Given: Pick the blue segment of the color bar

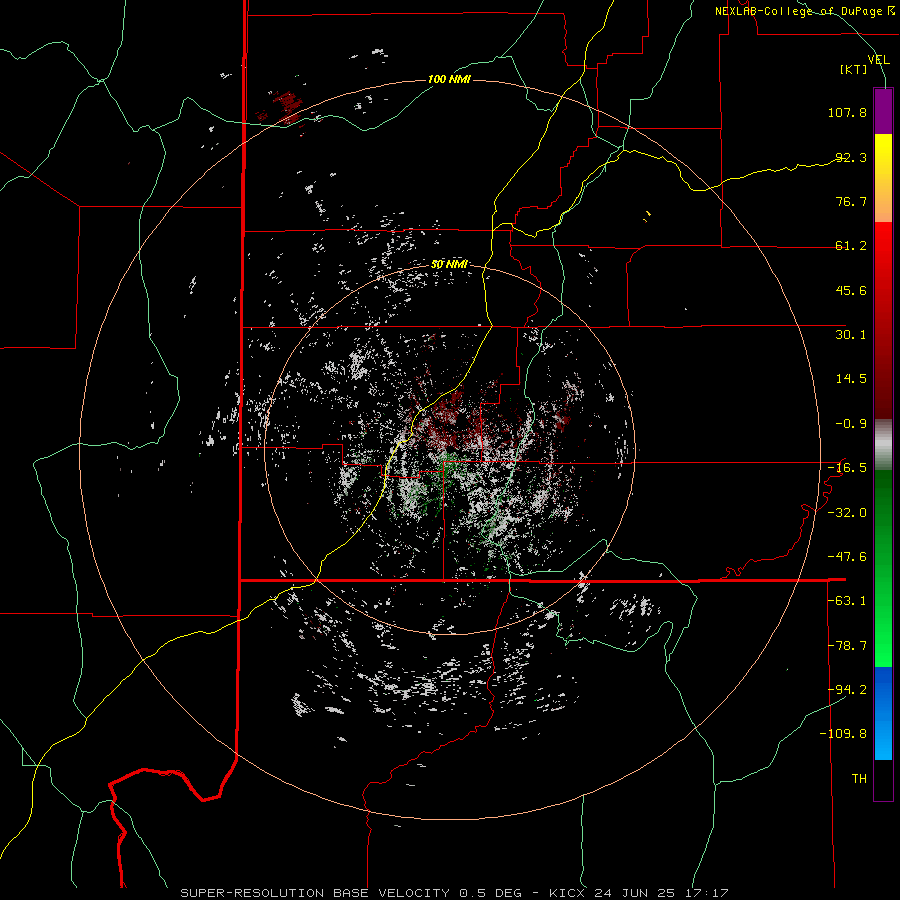Looking at the screenshot, I should pyautogui.click(x=883, y=713).
